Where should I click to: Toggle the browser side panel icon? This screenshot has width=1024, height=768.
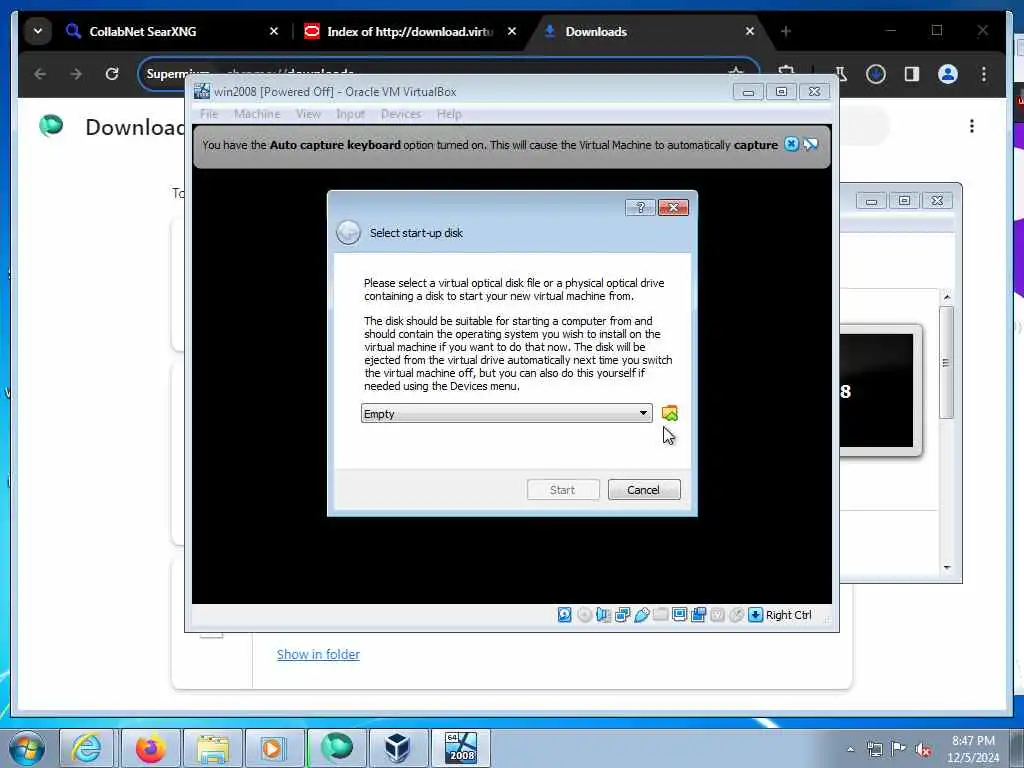[912, 74]
